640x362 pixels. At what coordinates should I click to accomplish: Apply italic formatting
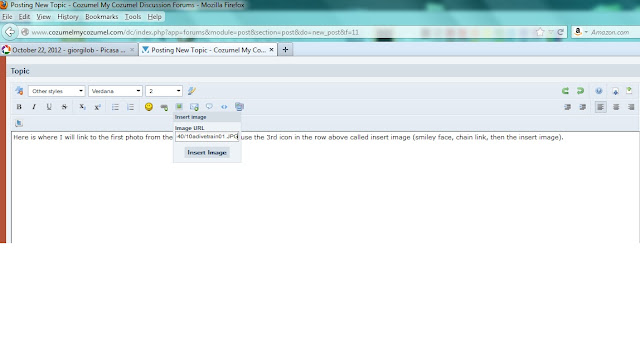tap(34, 107)
